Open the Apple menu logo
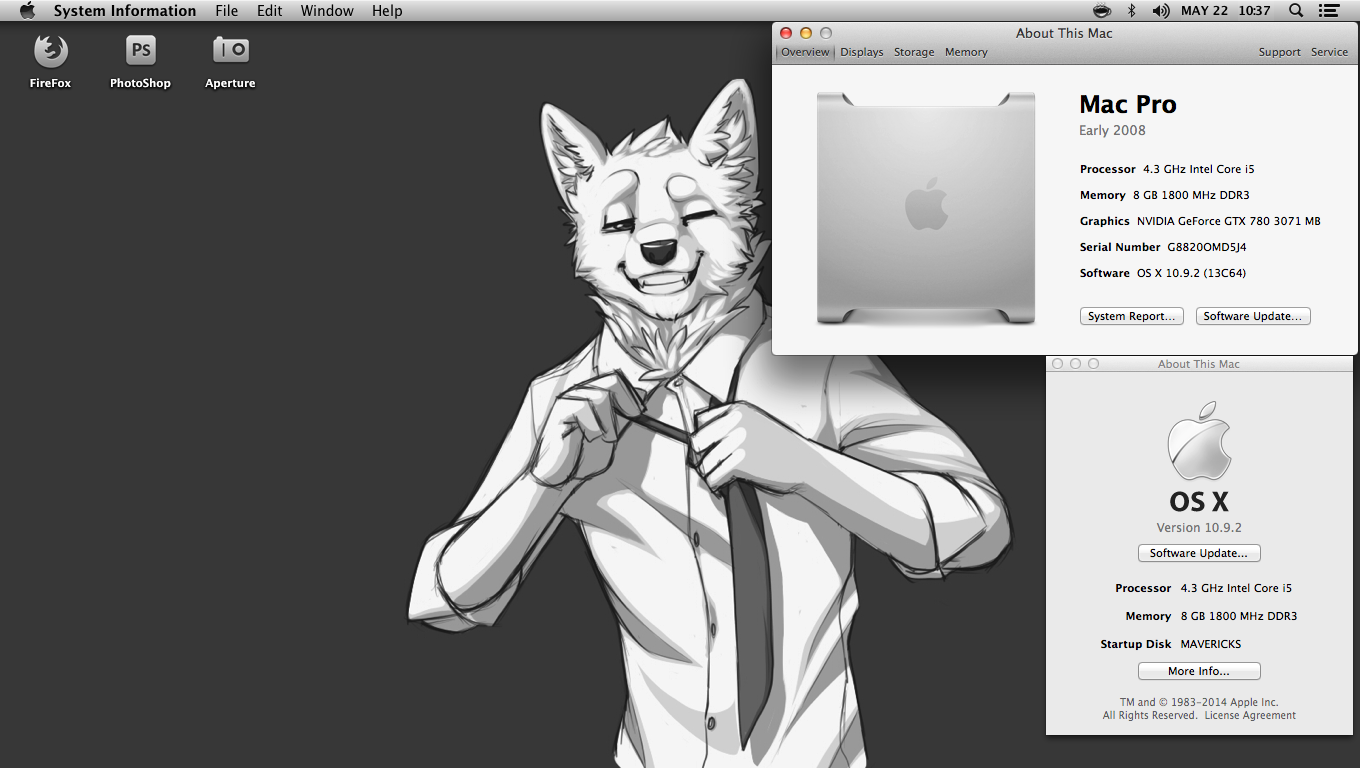The image size is (1360, 768). coord(27,11)
